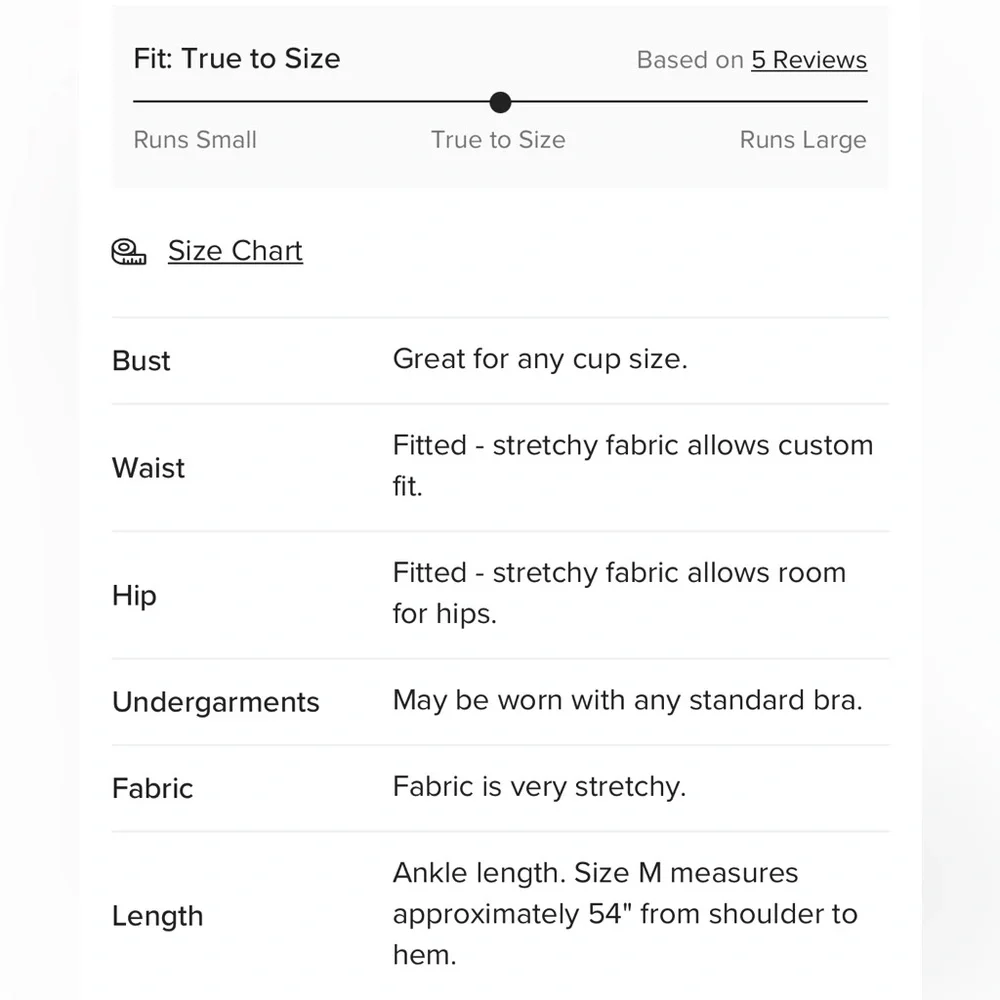Select the Waist row label
The height and width of the screenshot is (1000, 1000).
[x=148, y=468]
